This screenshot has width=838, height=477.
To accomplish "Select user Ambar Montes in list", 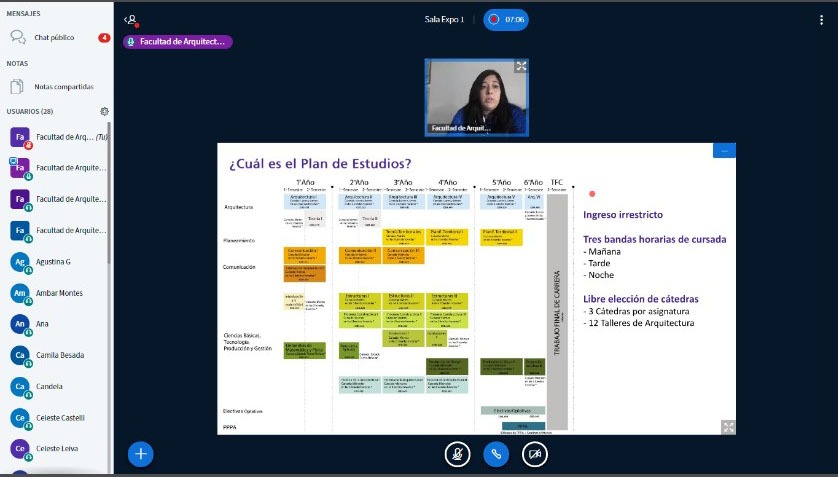I will [x=60, y=293].
